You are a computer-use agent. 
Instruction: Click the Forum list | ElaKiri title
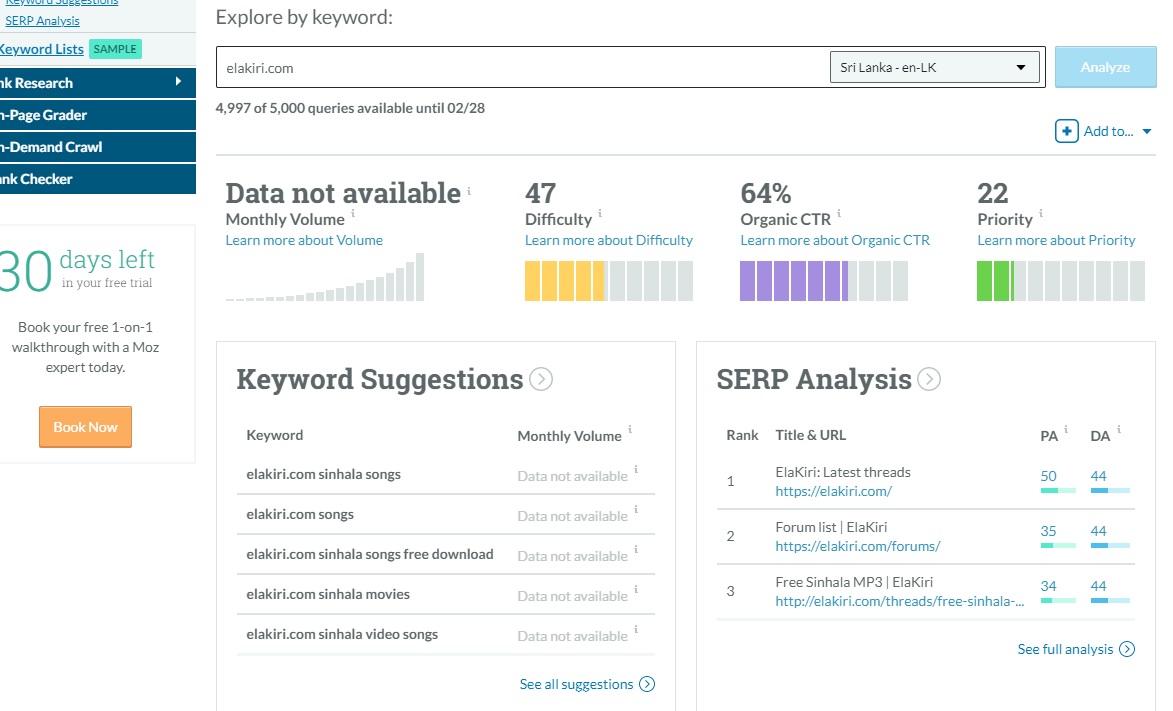(x=831, y=527)
